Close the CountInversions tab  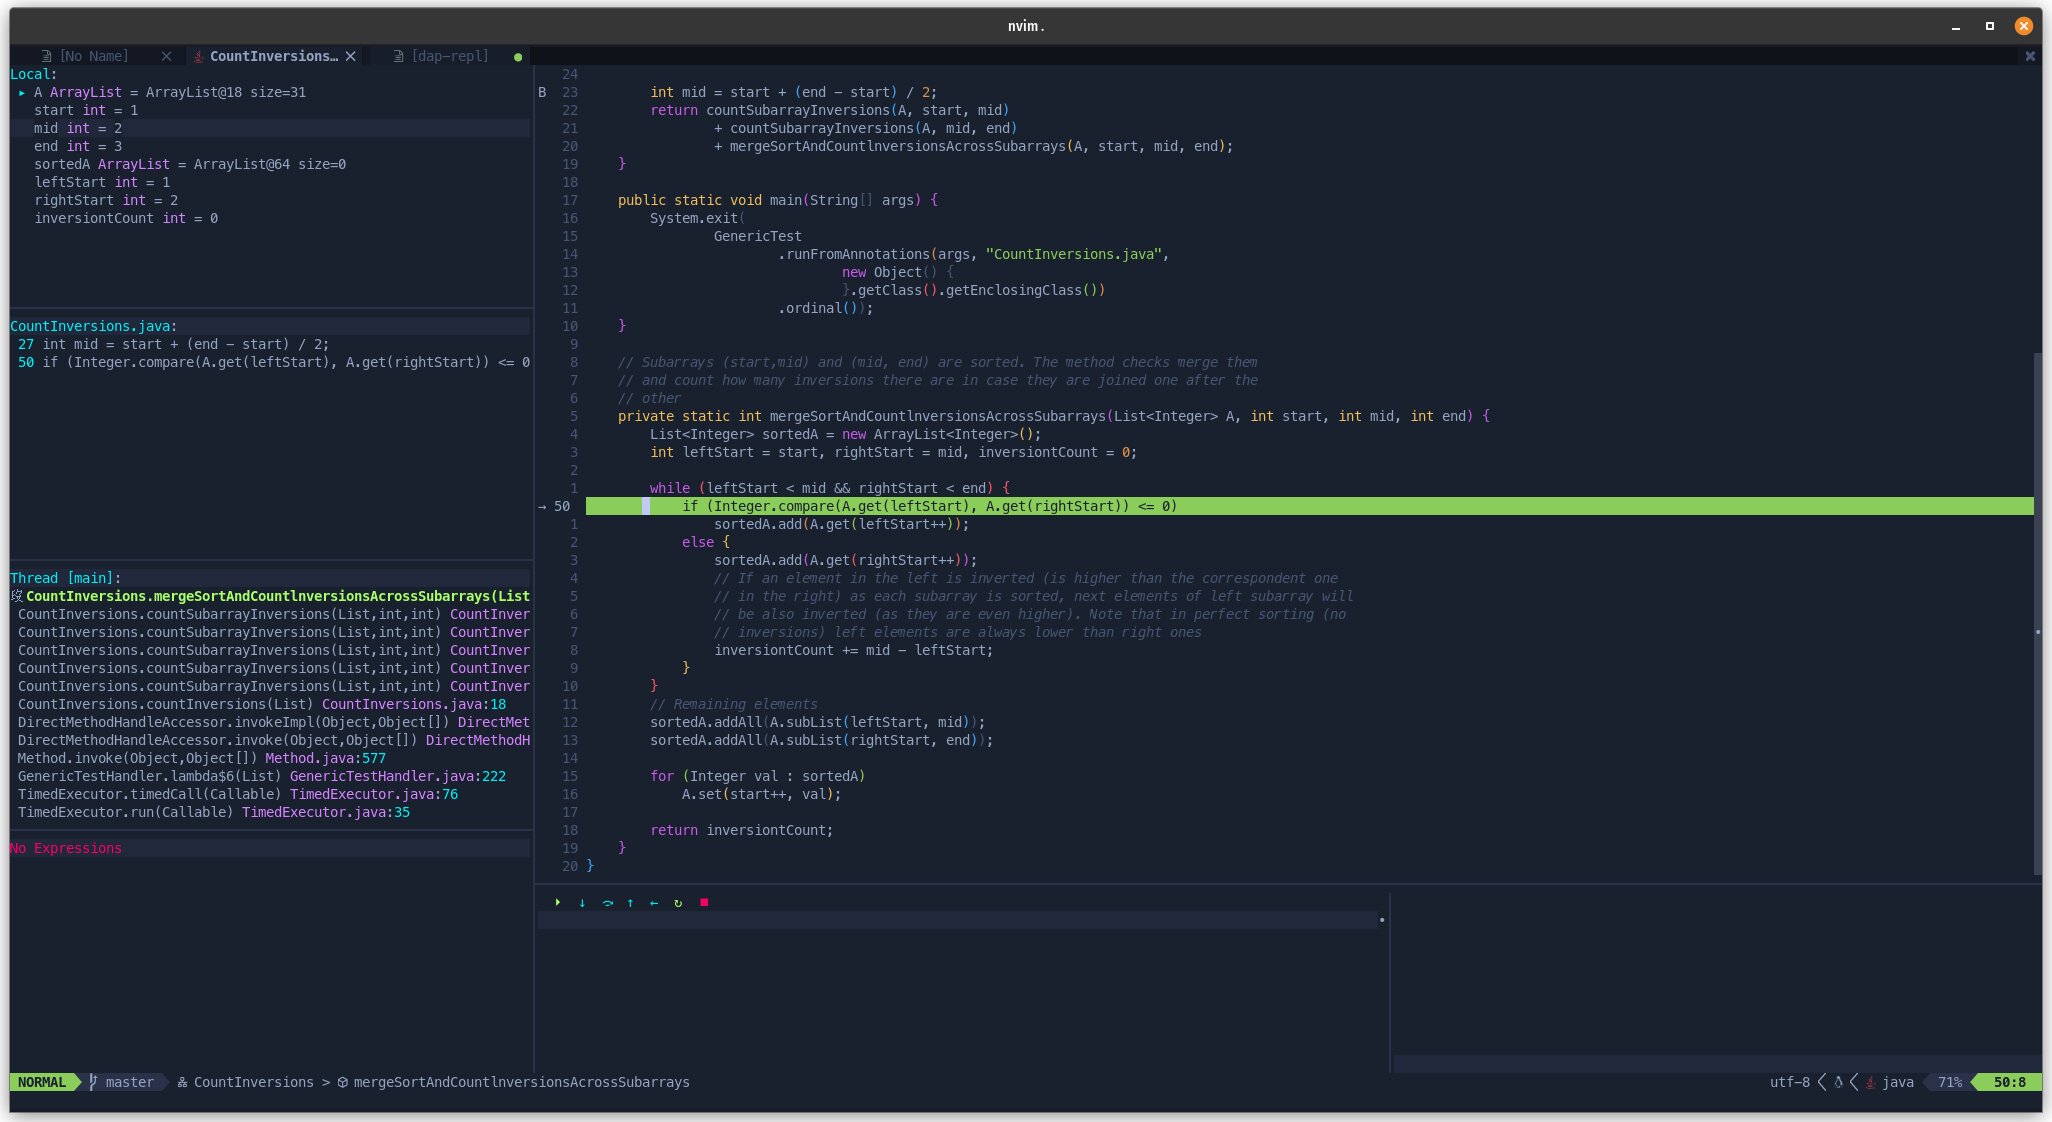tap(351, 56)
